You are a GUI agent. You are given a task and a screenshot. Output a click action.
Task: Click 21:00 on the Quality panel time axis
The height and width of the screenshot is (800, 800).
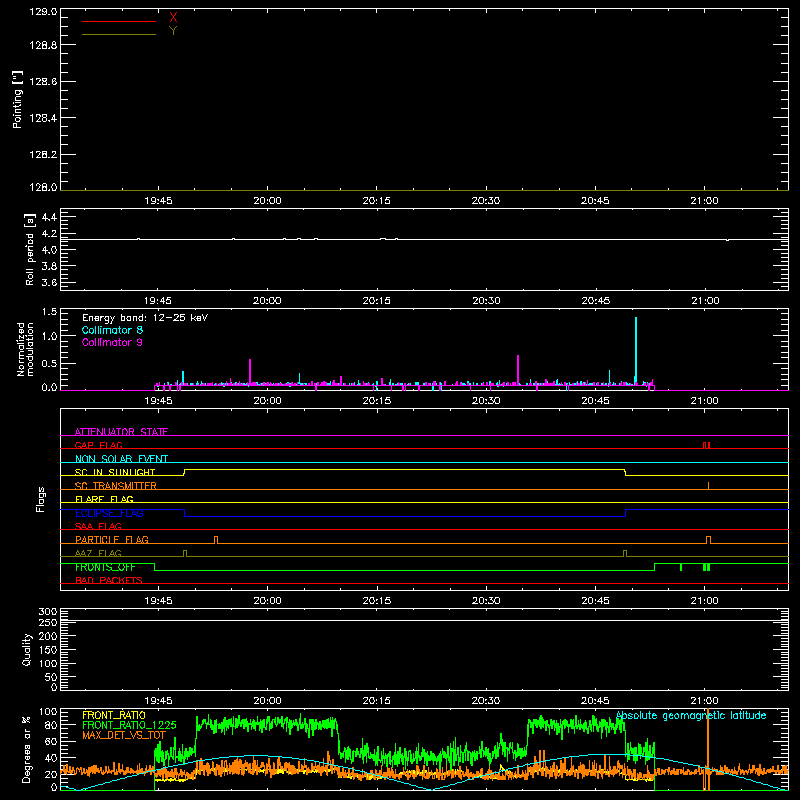click(x=704, y=701)
